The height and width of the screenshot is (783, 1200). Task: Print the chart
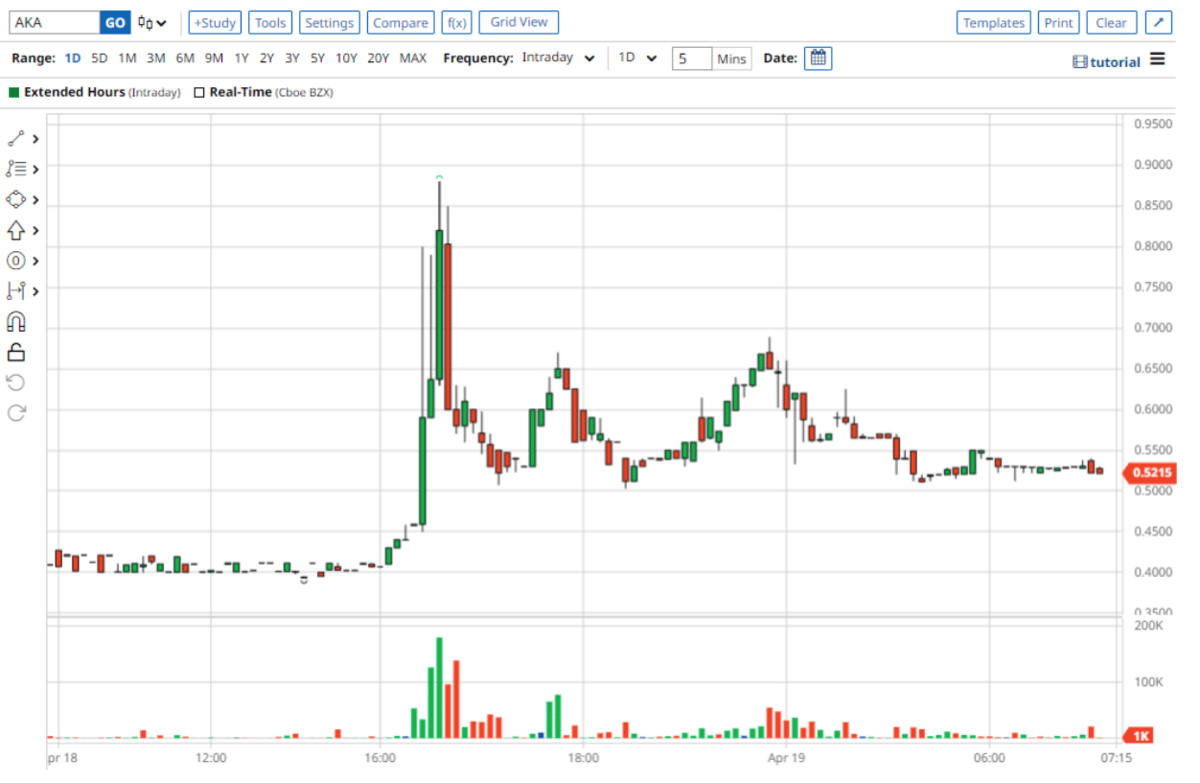[1059, 22]
